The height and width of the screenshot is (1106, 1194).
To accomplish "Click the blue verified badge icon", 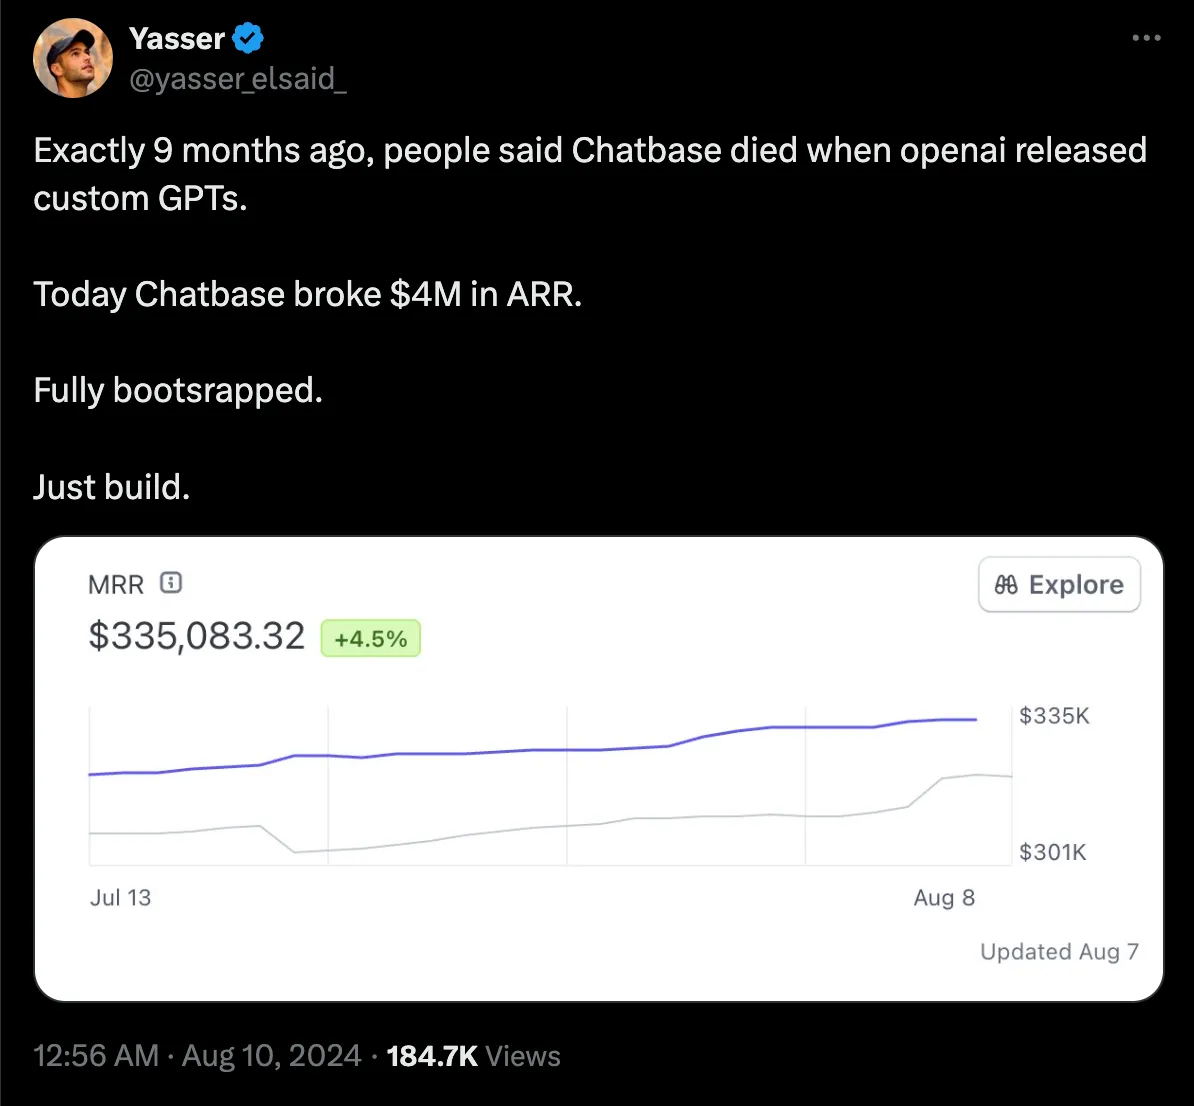I will point(248,39).
